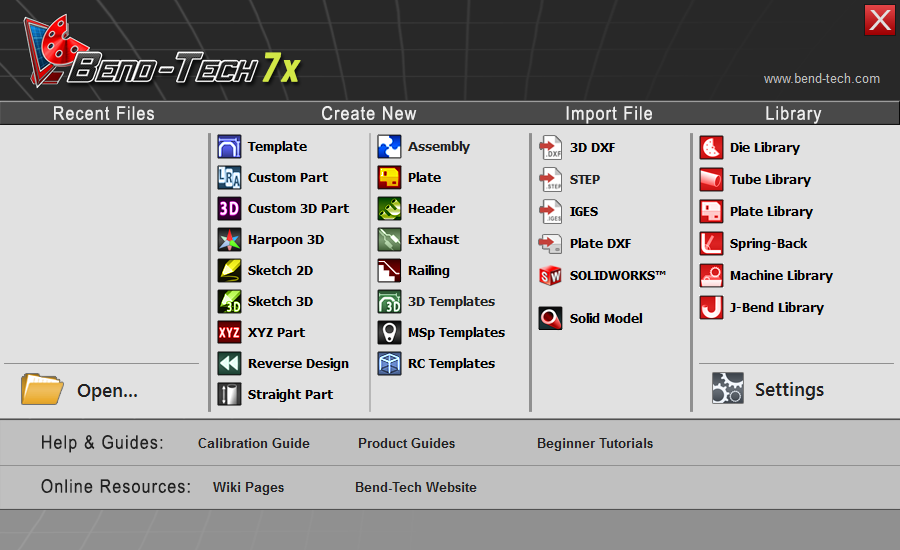The image size is (900, 550).
Task: Click the Template icon
Action: point(229,146)
